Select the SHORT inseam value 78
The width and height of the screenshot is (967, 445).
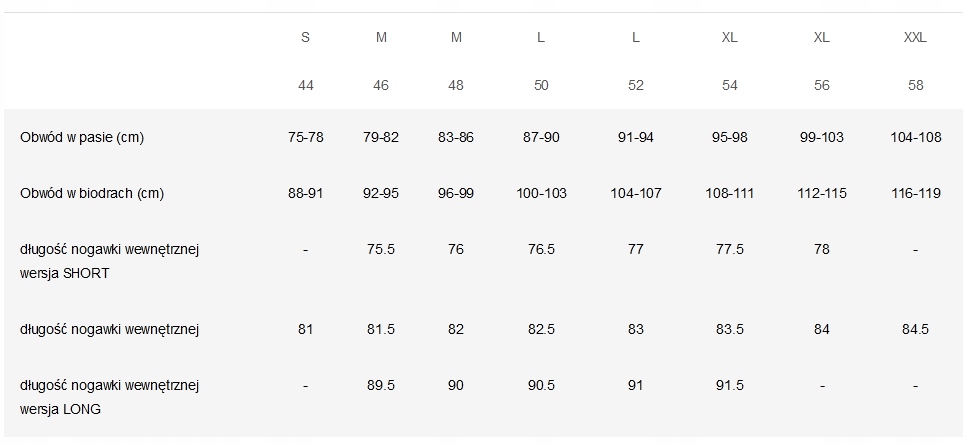point(821,250)
